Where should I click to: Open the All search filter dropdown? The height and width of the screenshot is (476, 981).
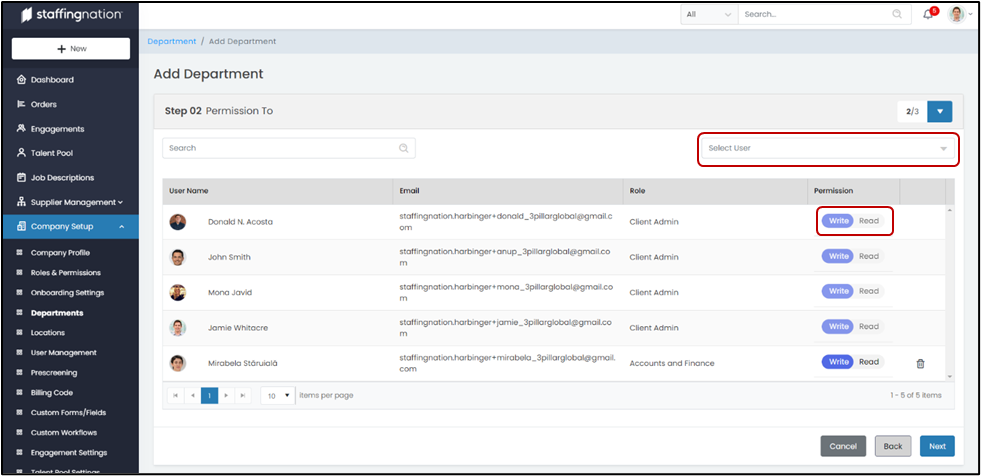(x=709, y=14)
